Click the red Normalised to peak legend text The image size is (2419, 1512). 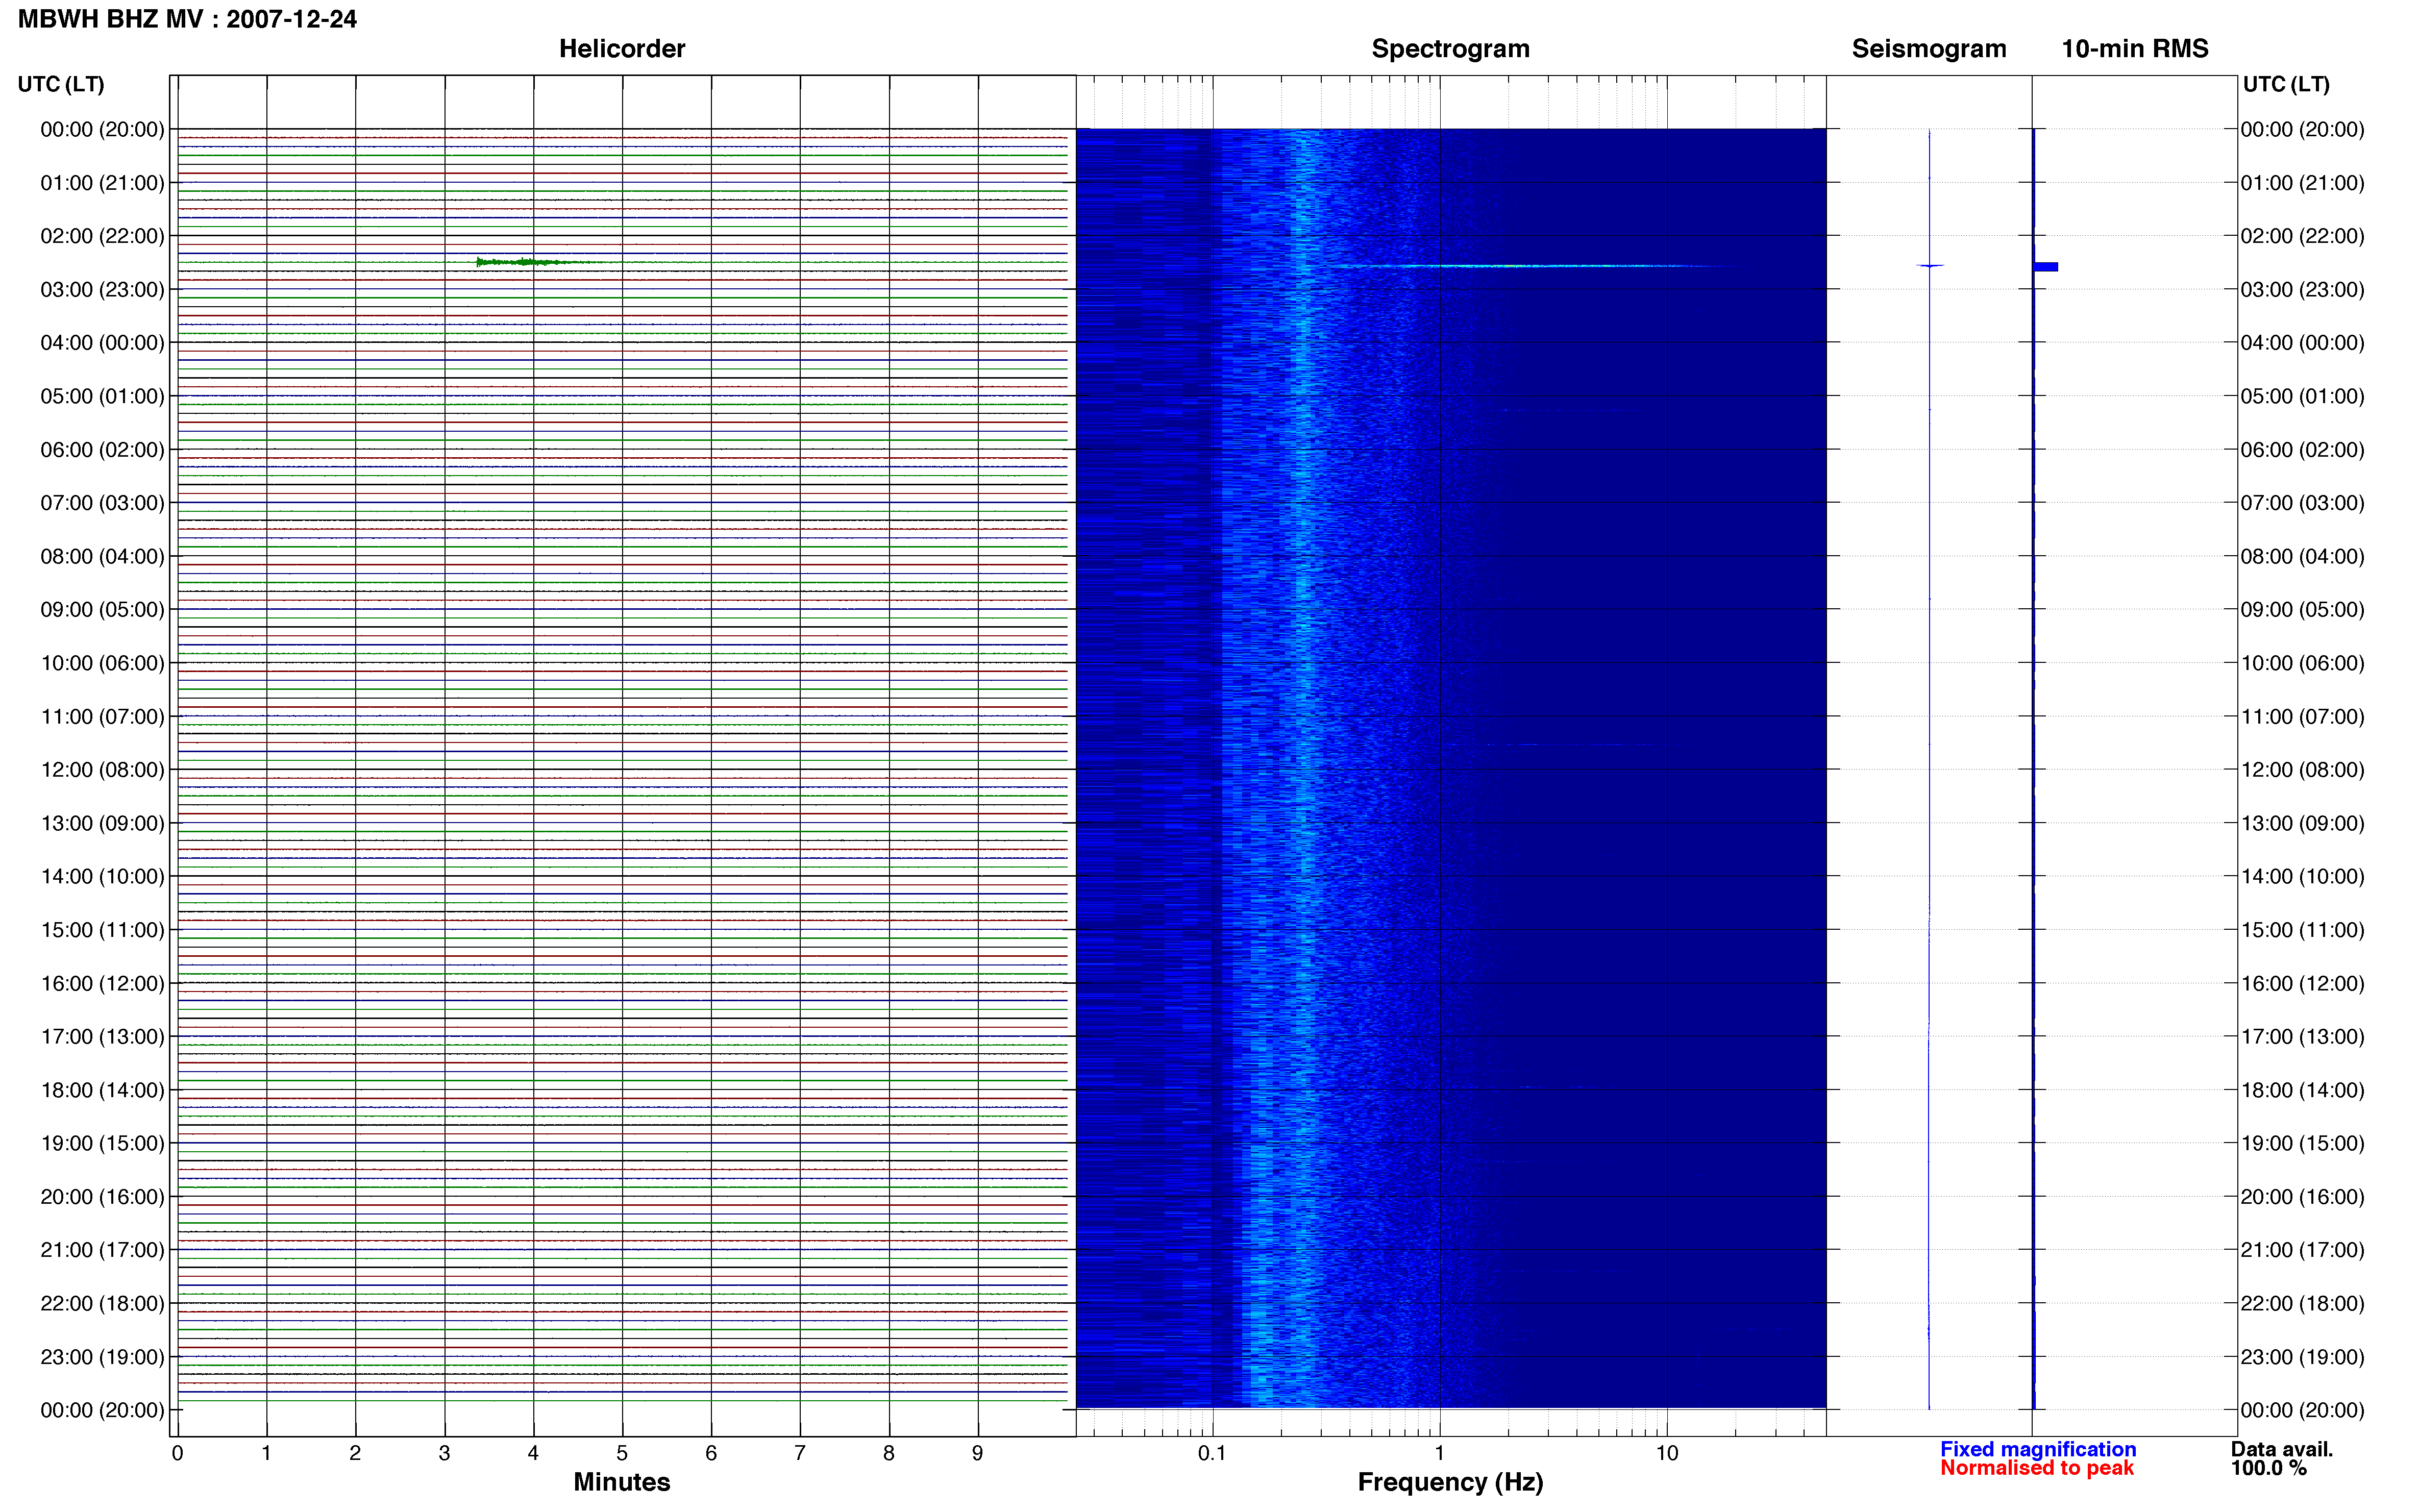2037,1468
